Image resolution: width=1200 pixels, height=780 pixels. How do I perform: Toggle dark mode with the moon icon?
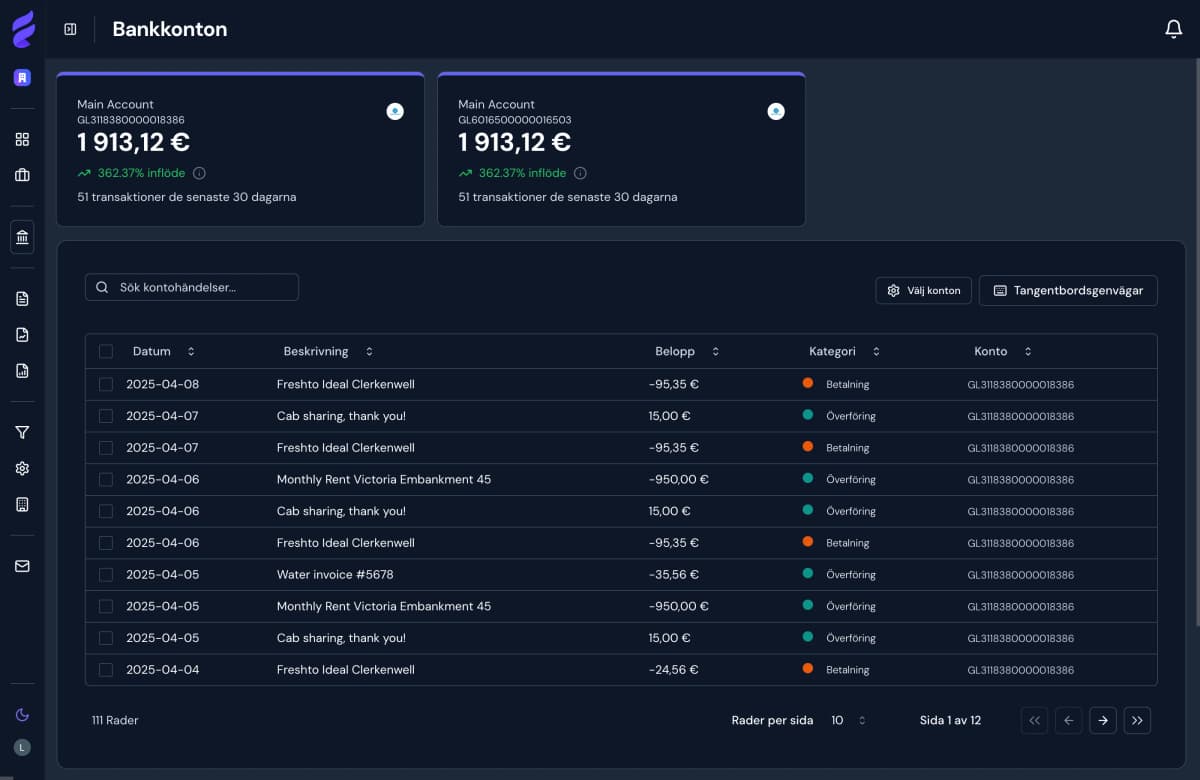[22, 714]
